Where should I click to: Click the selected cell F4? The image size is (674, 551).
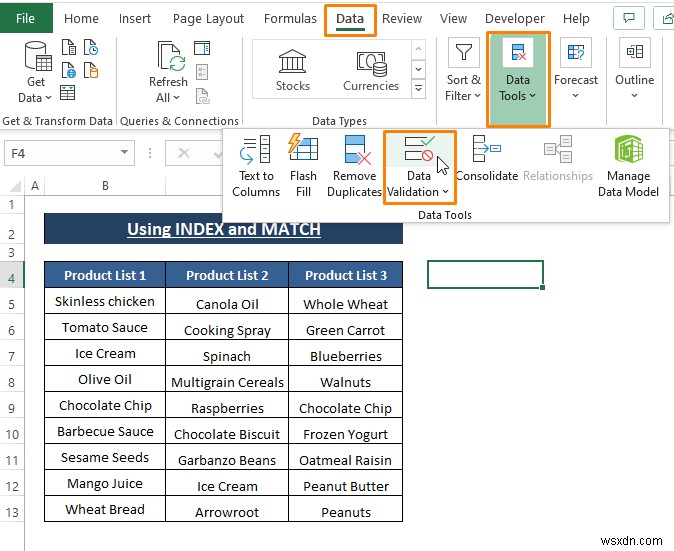[486, 274]
